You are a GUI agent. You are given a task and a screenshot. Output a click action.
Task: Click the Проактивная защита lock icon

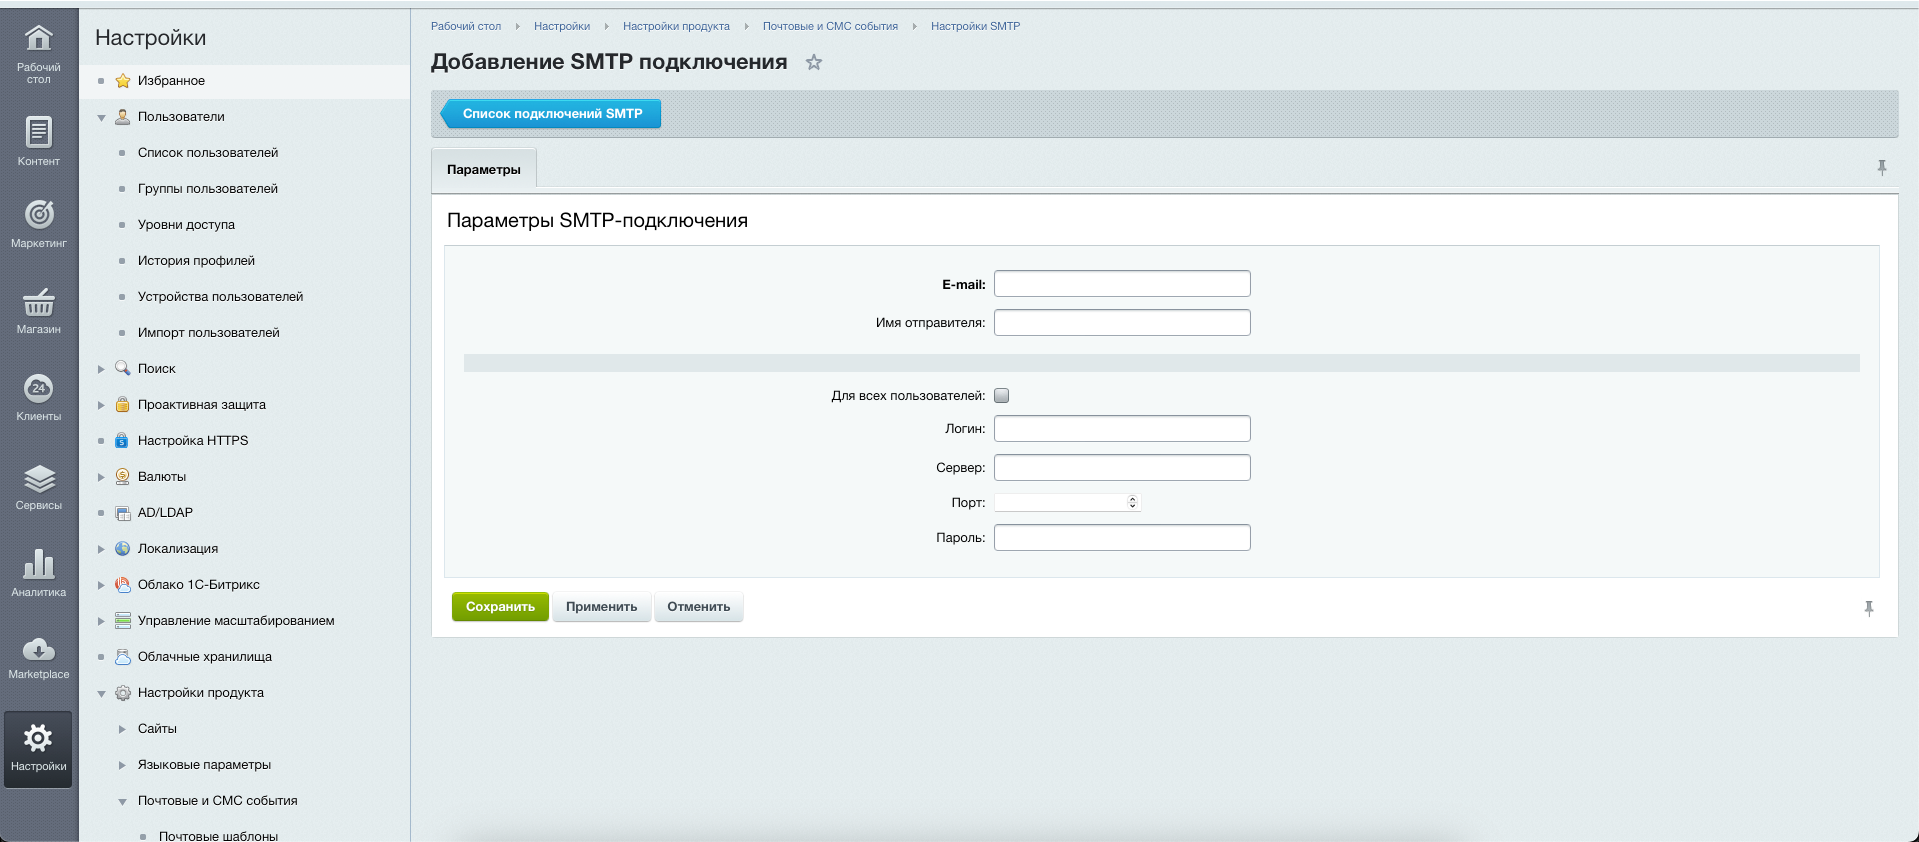click(123, 405)
